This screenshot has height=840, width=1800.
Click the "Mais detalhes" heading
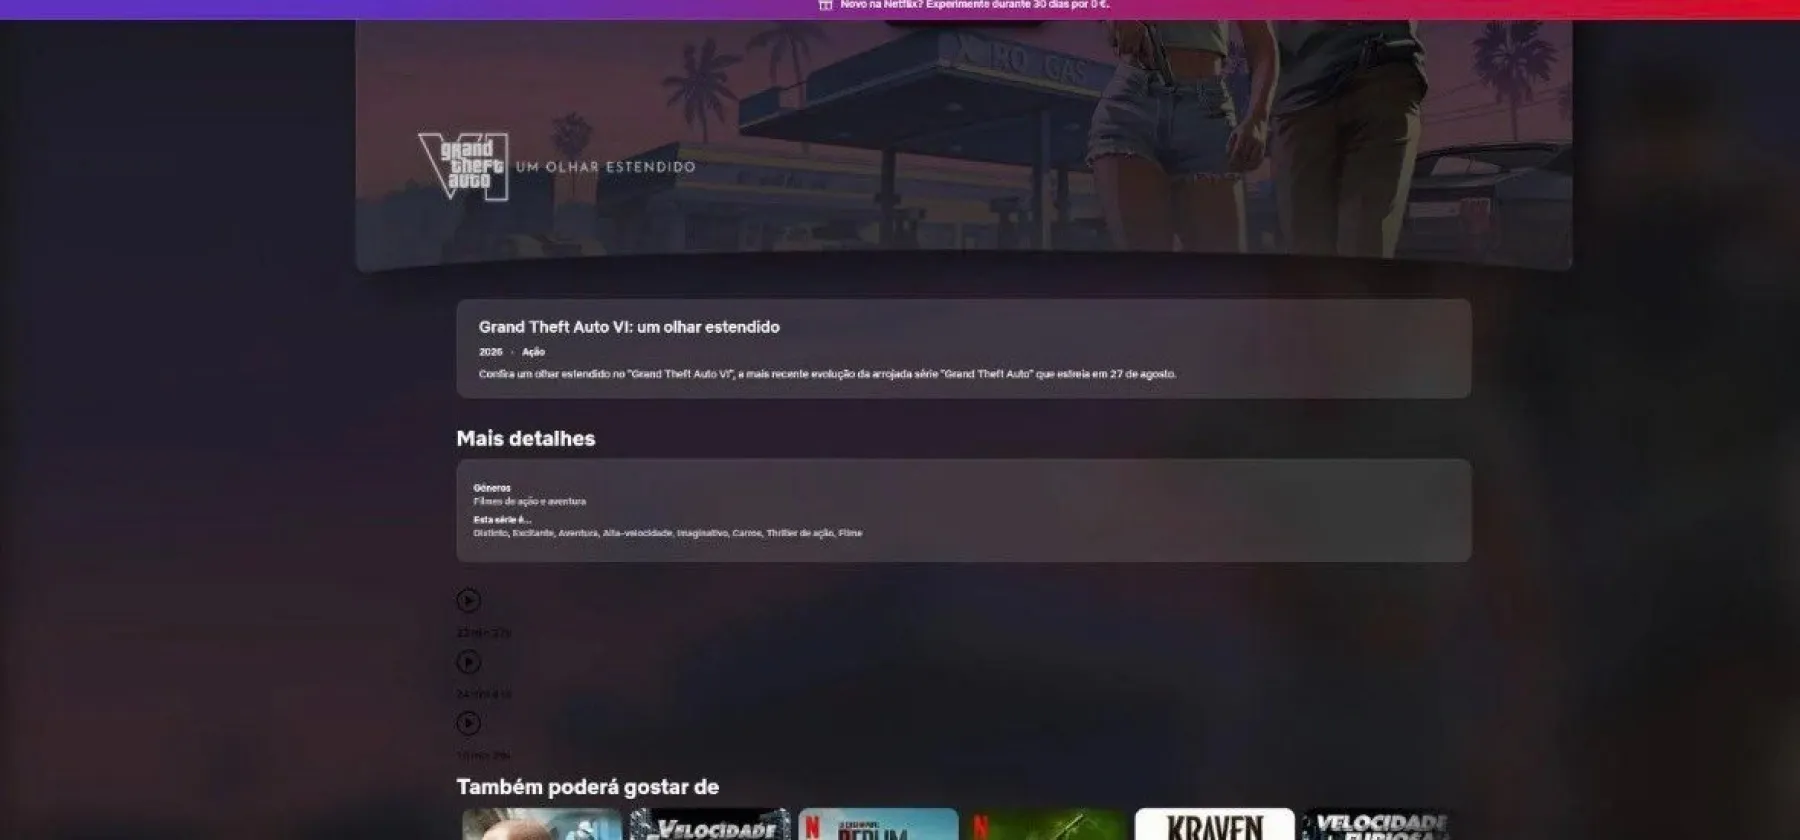tap(525, 438)
